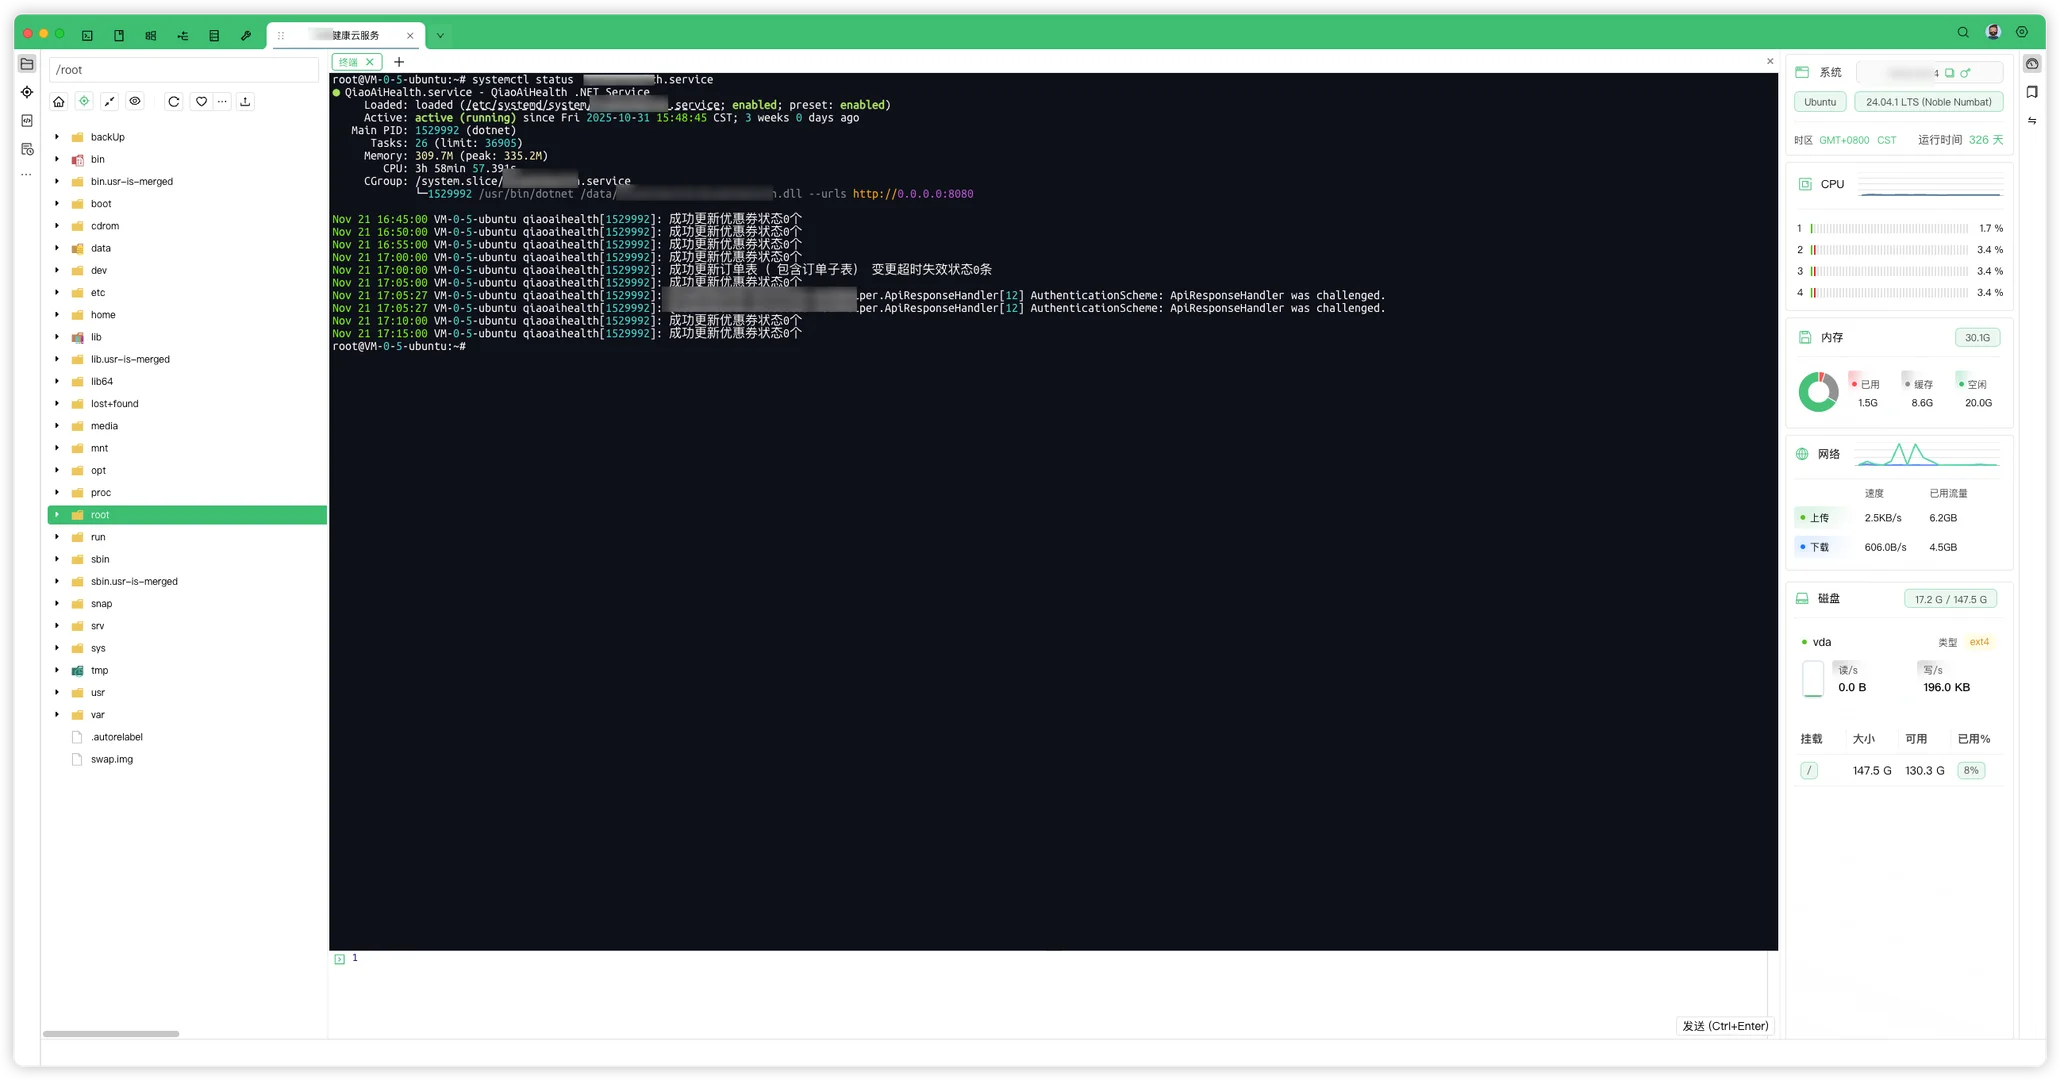
Task: Toggle the favorites heart icon
Action: pos(201,101)
